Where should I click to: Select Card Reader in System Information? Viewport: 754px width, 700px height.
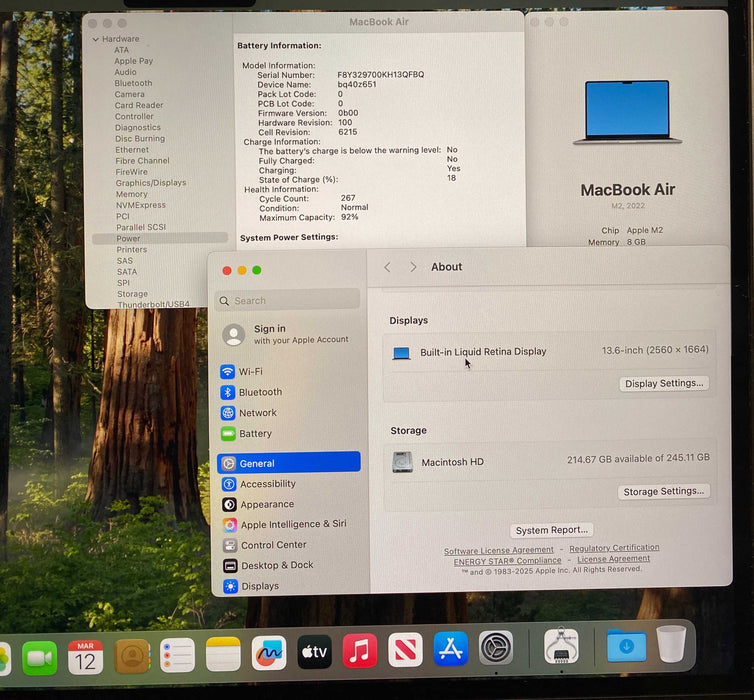point(138,105)
